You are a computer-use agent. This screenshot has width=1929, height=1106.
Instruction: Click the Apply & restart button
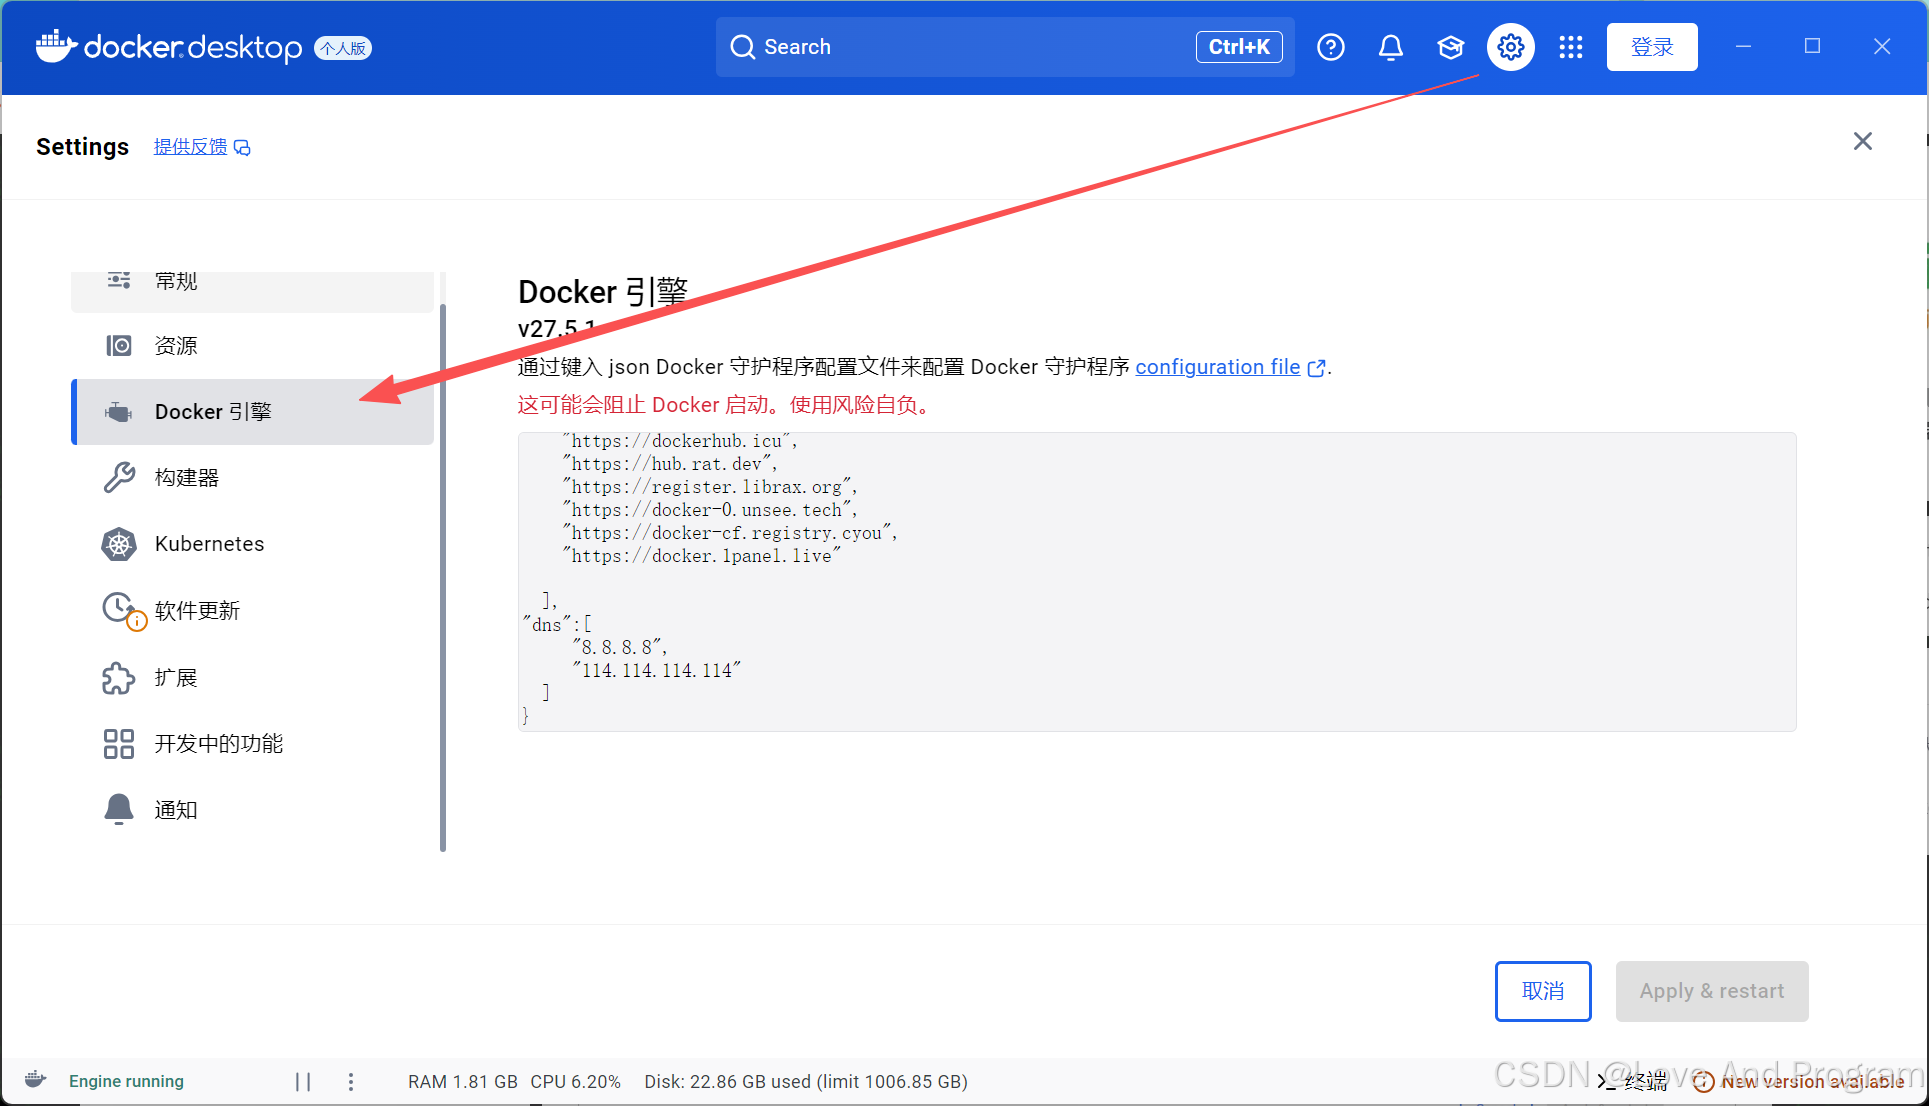point(1712,991)
